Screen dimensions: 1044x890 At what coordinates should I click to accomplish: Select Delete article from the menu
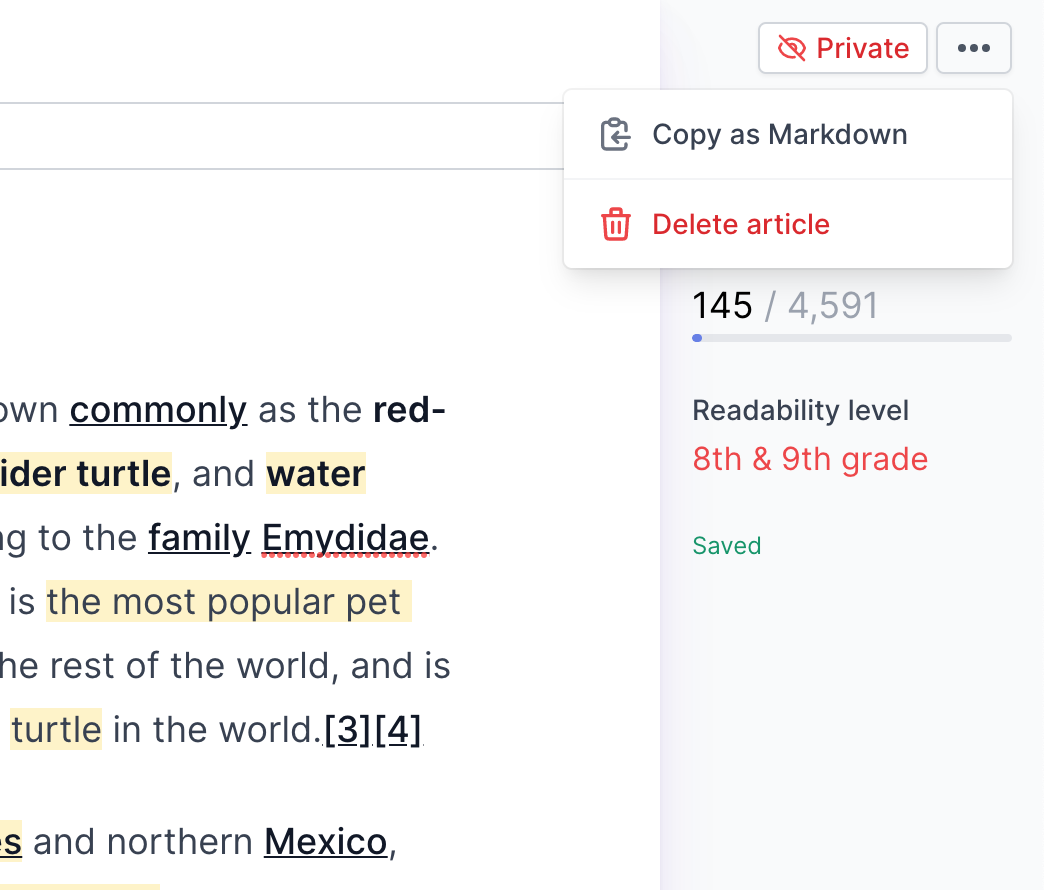pyautogui.click(x=788, y=224)
